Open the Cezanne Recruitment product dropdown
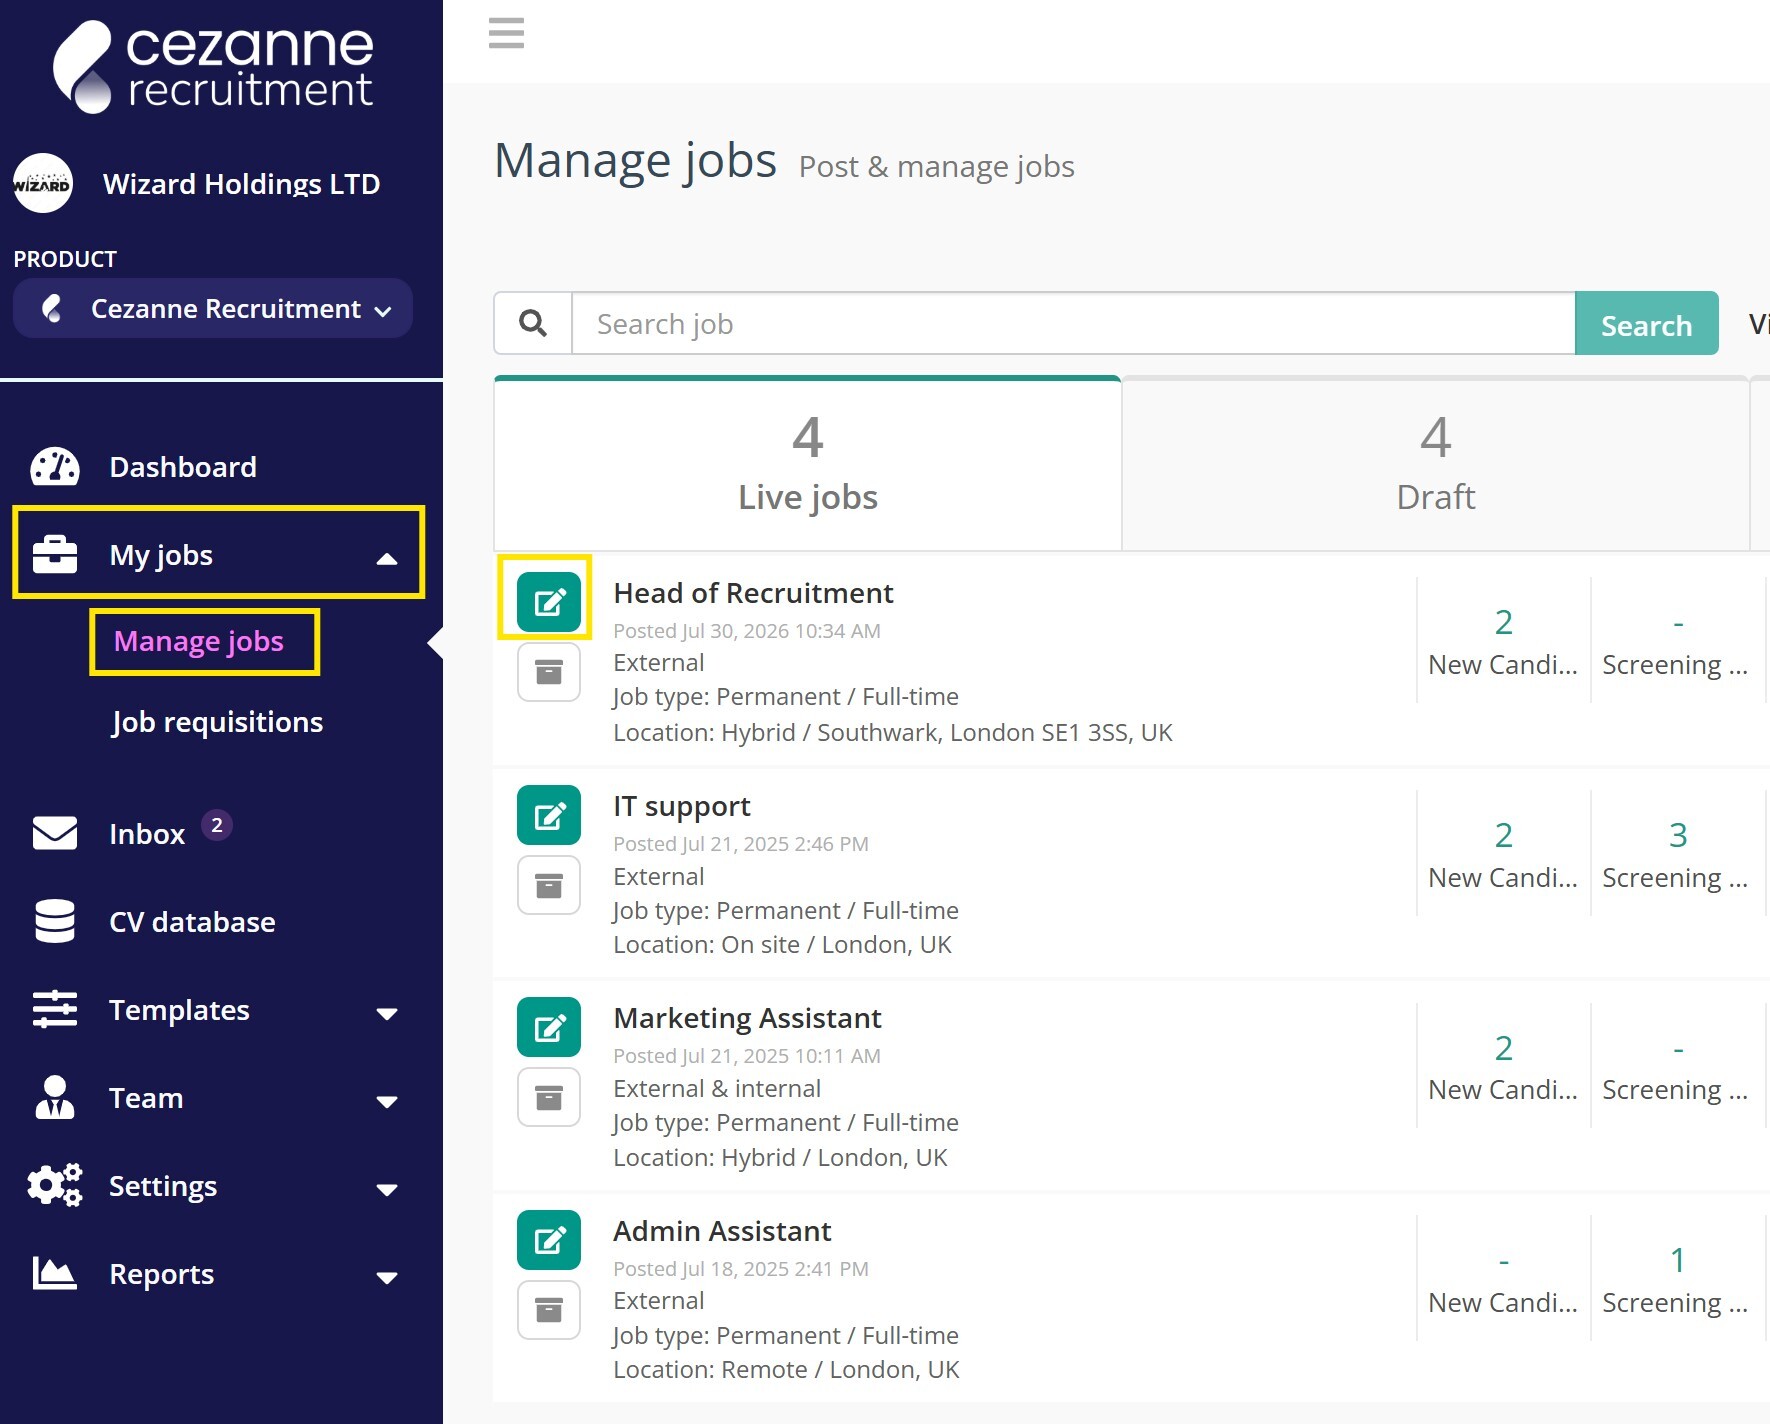Viewport: 1770px width, 1424px height. 213,308
